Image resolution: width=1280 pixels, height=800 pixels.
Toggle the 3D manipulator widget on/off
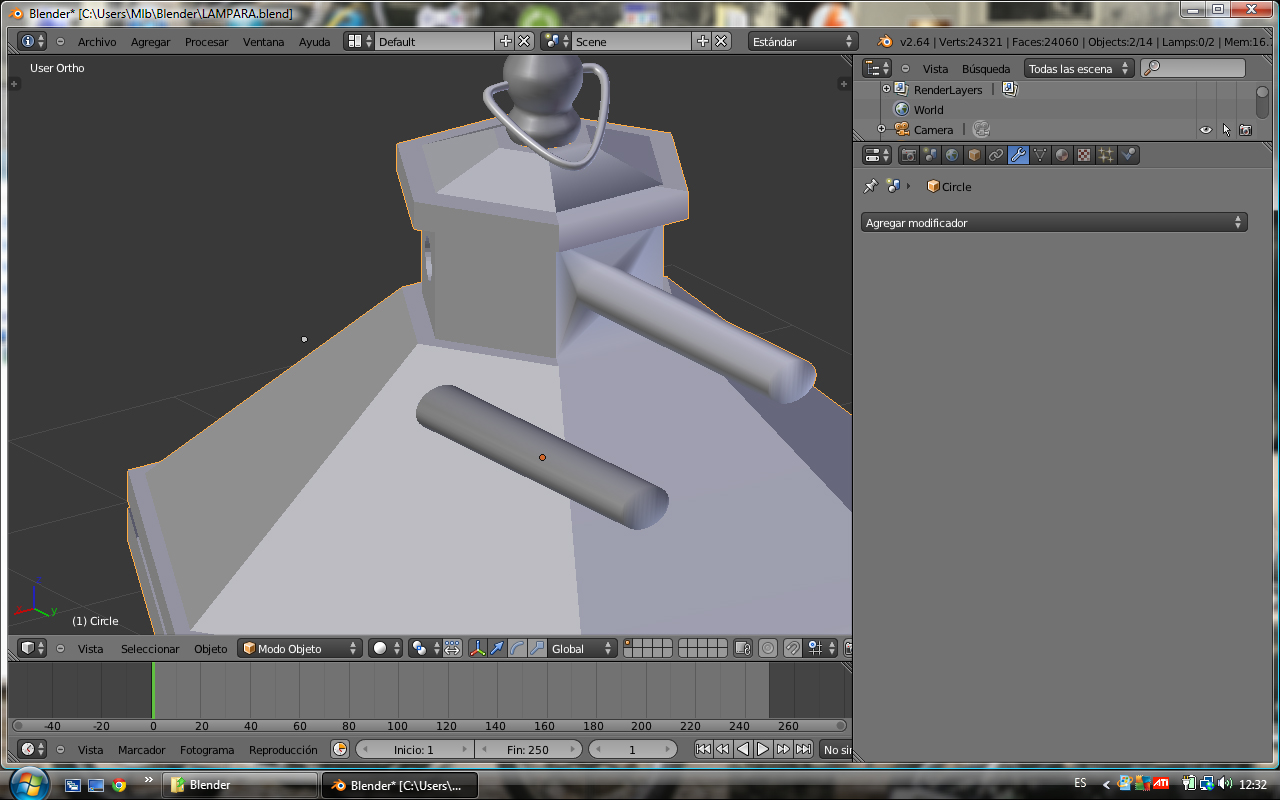pyautogui.click(x=477, y=648)
